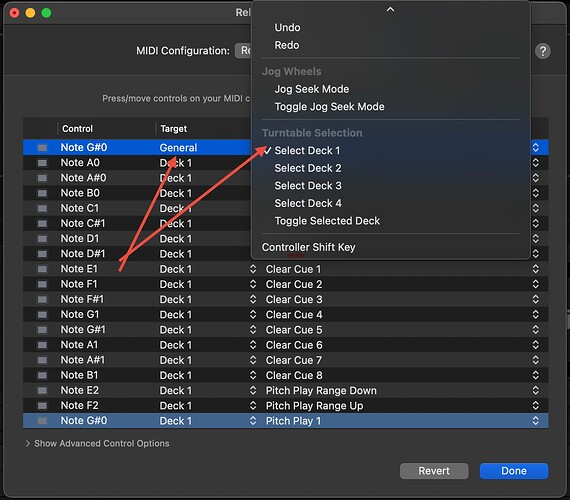The image size is (570, 500).
Task: Click the MIDI indicator icon beside Note C1
Action: point(42,208)
